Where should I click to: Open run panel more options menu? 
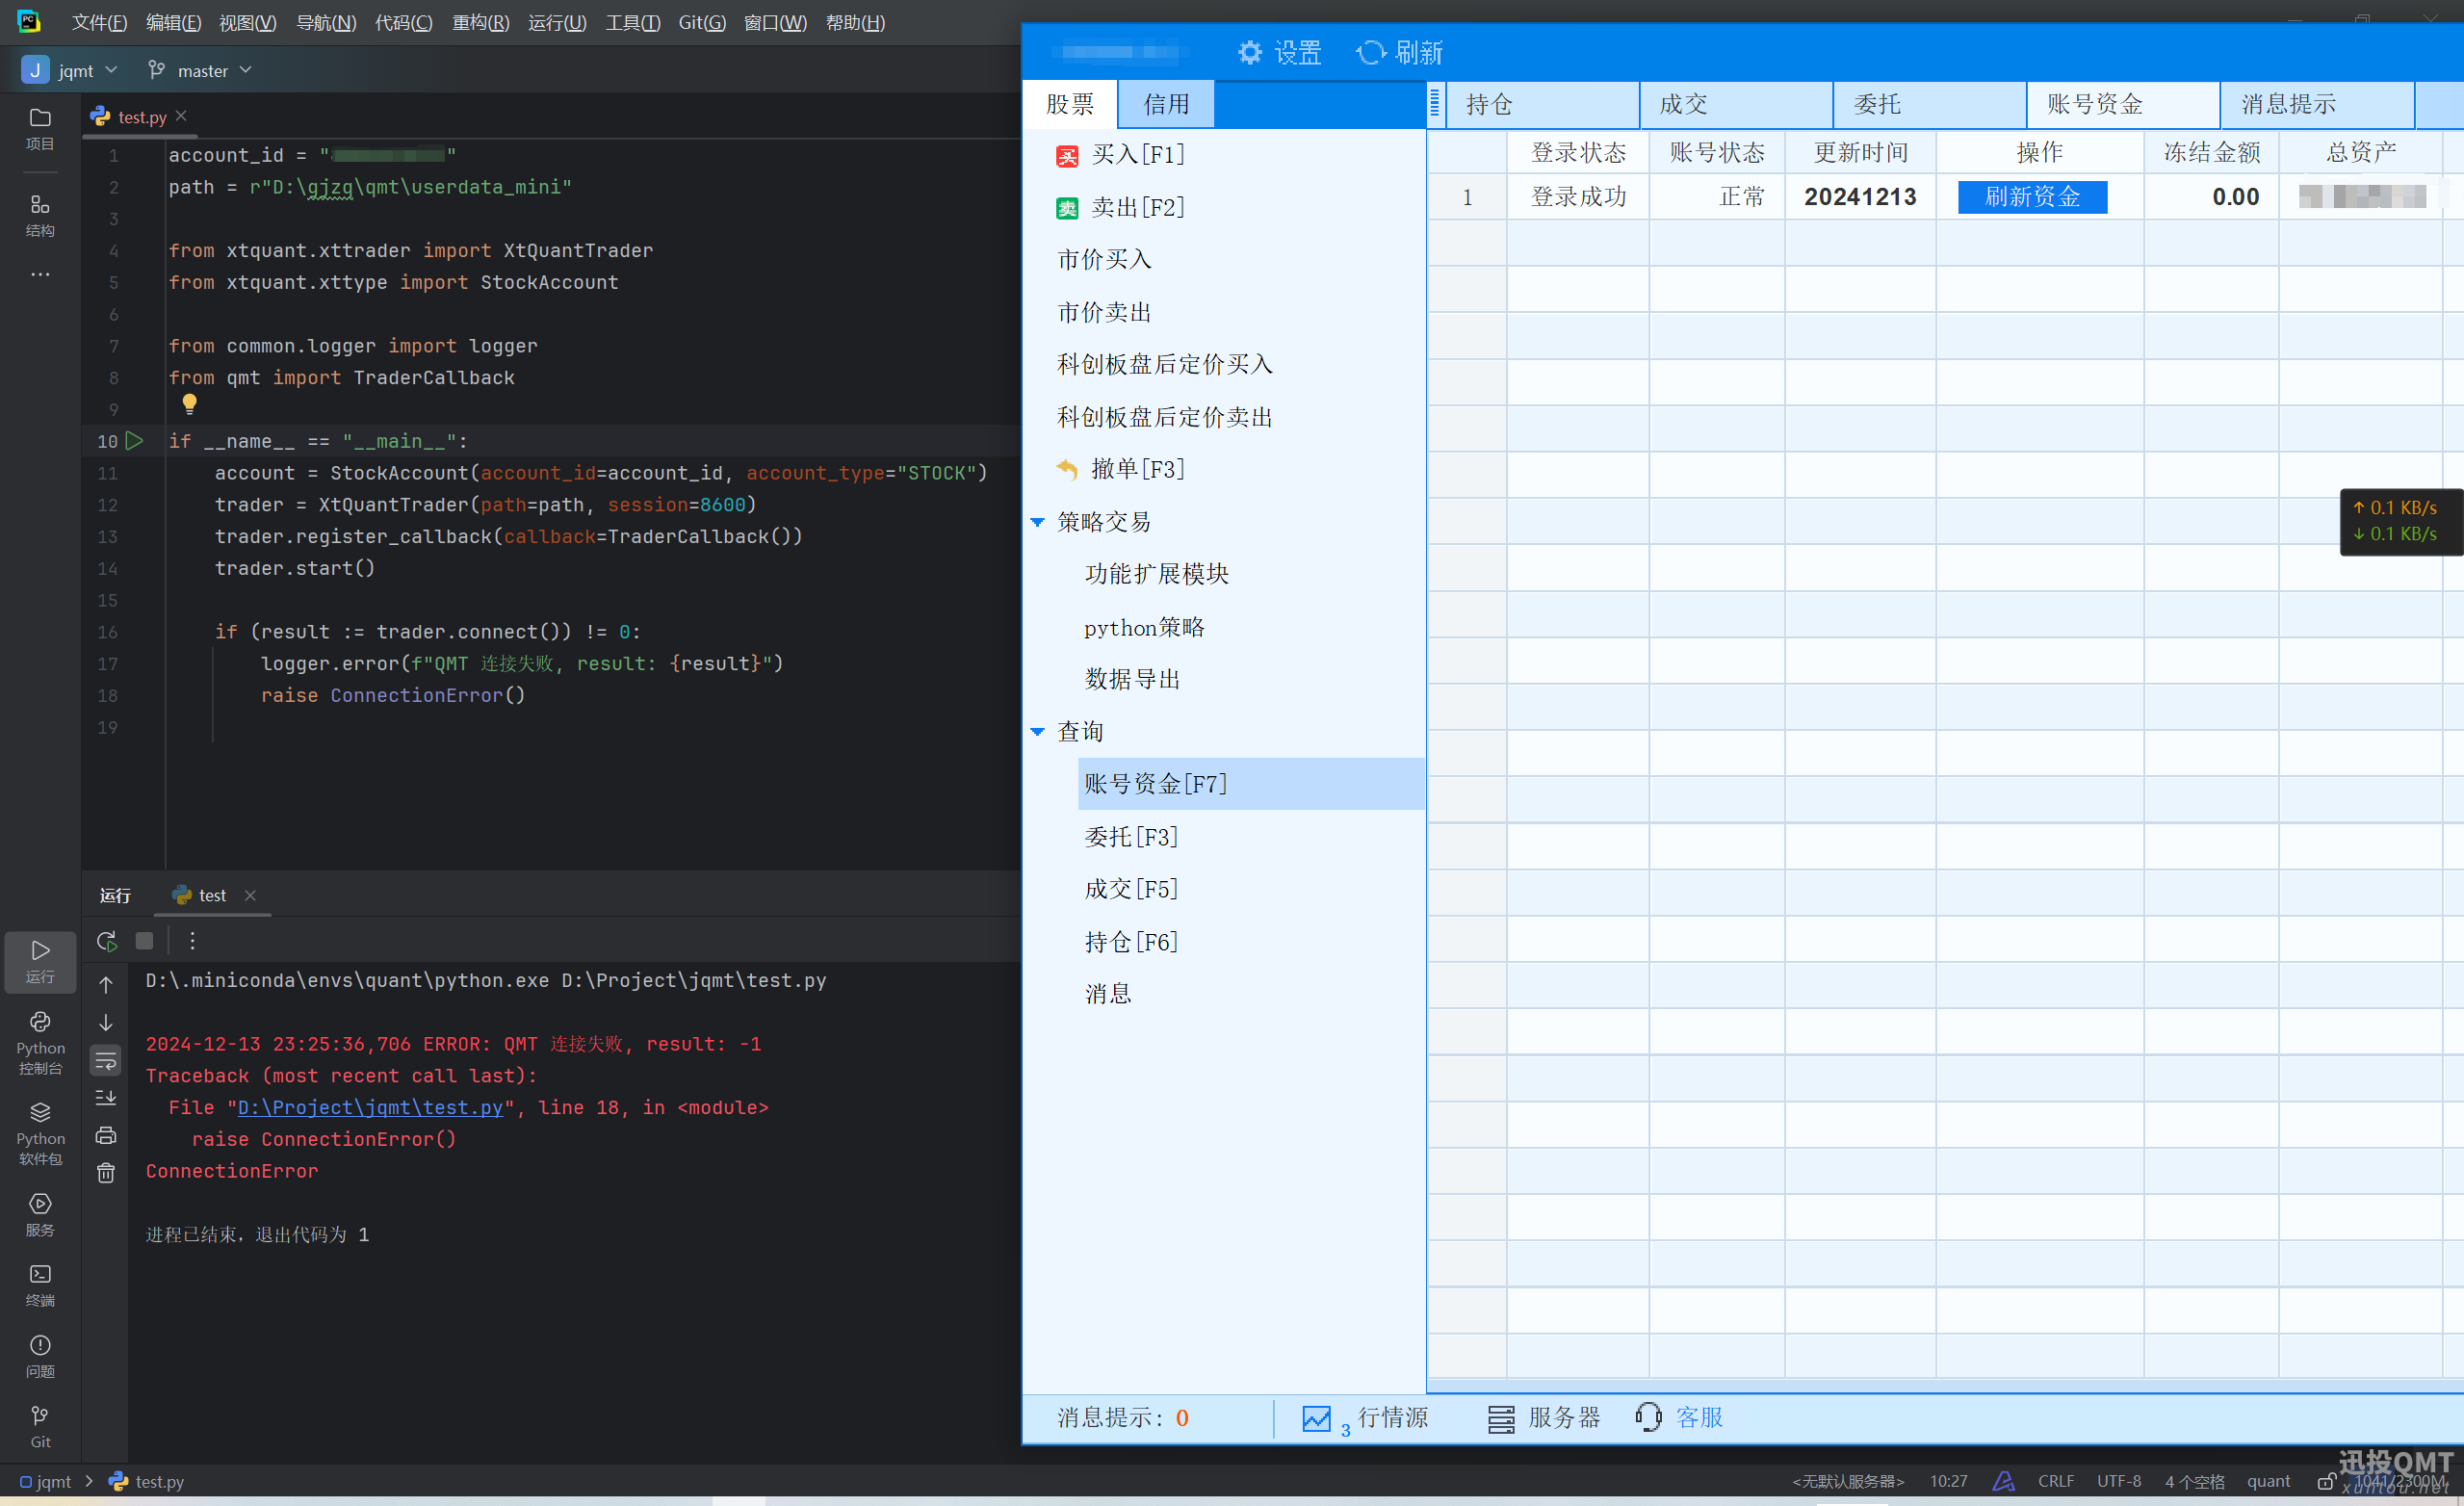(192, 940)
